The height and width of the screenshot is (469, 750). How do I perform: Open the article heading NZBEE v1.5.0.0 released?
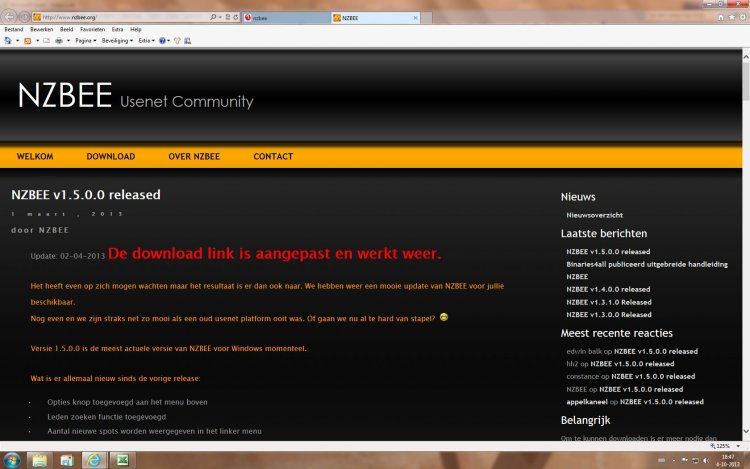pyautogui.click(x=86, y=195)
